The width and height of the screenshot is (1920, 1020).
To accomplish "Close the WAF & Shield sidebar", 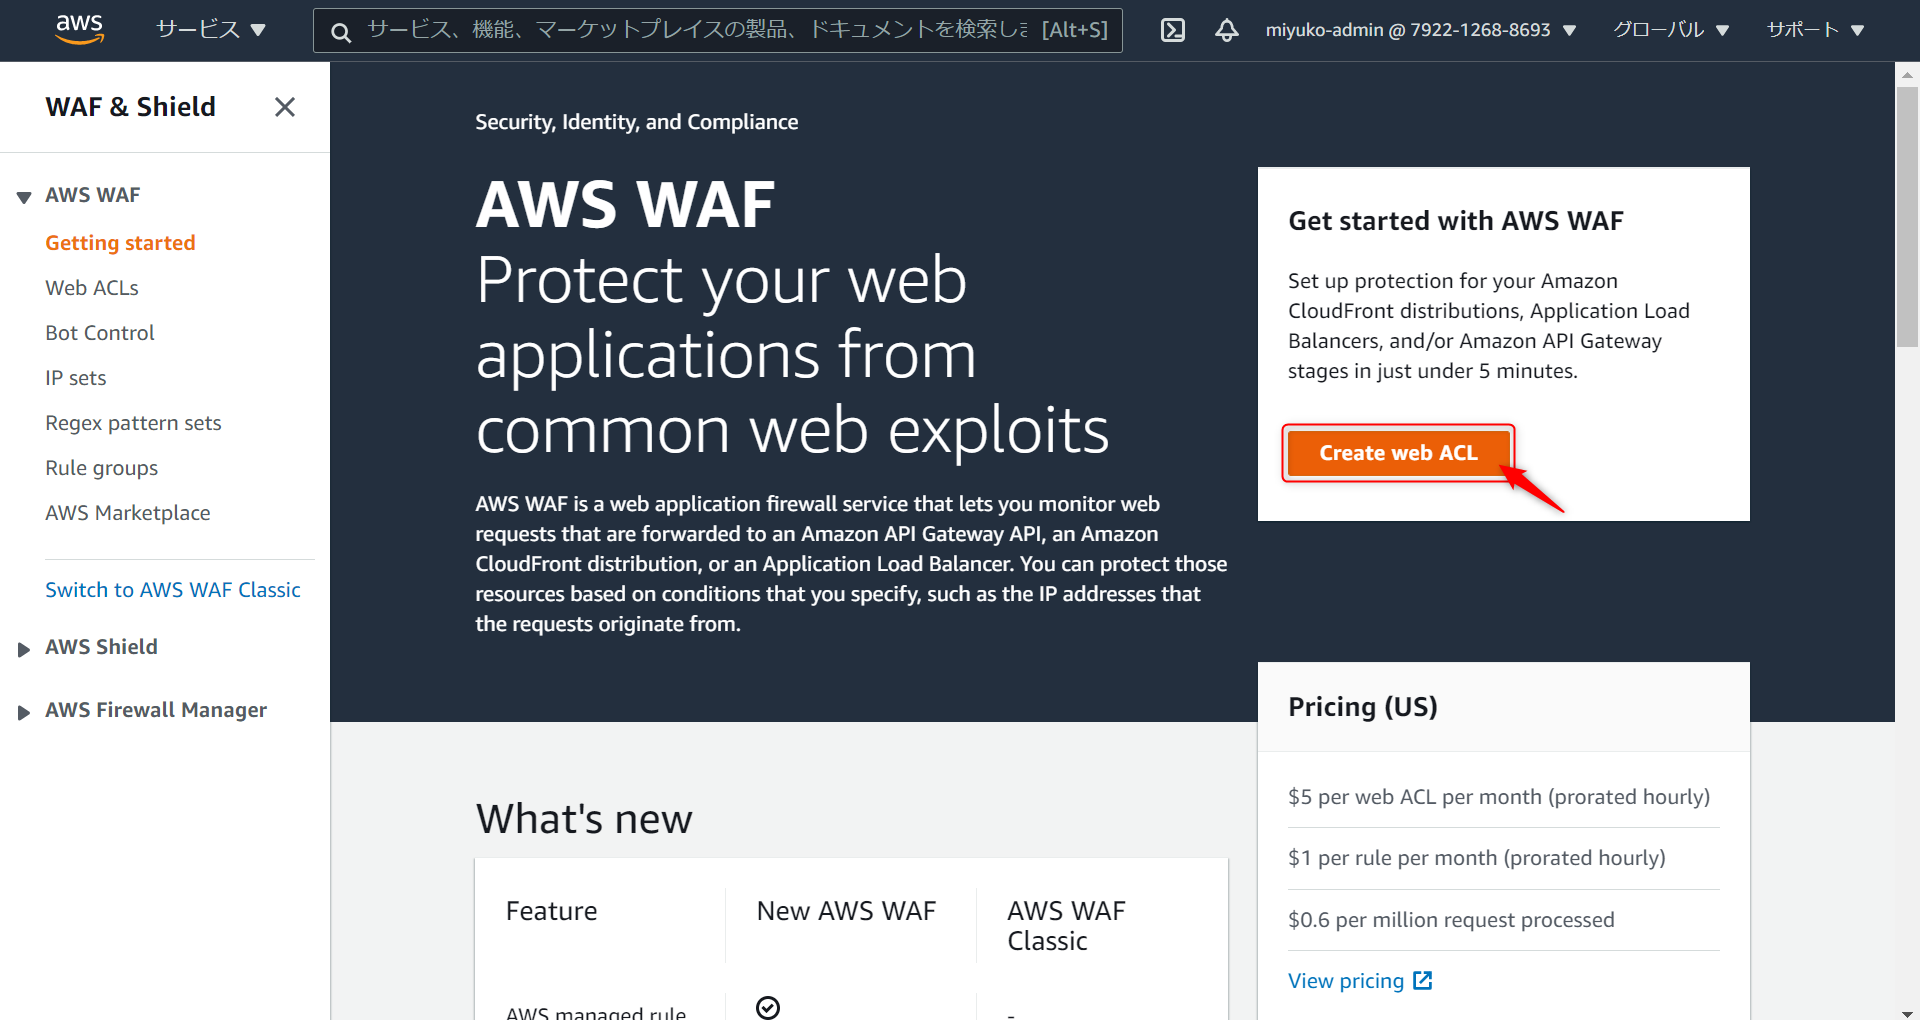I will point(285,107).
